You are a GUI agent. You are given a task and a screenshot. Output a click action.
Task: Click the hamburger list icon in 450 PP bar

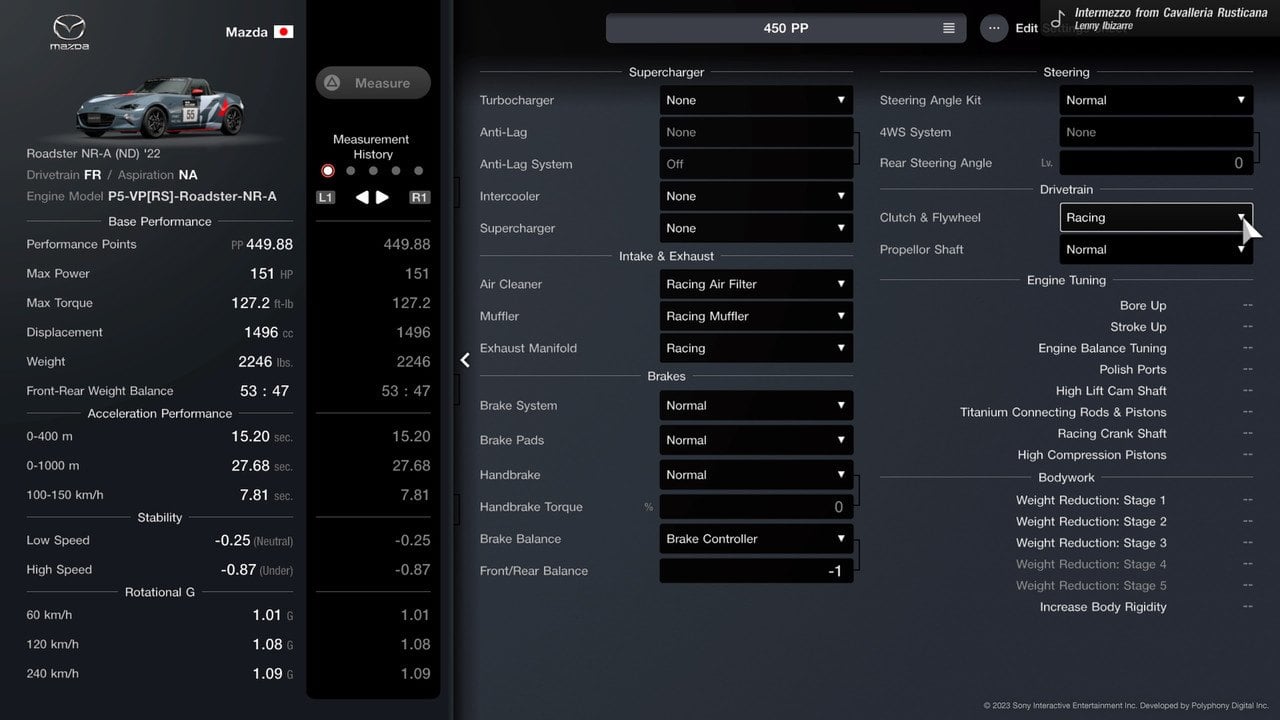[949, 28]
